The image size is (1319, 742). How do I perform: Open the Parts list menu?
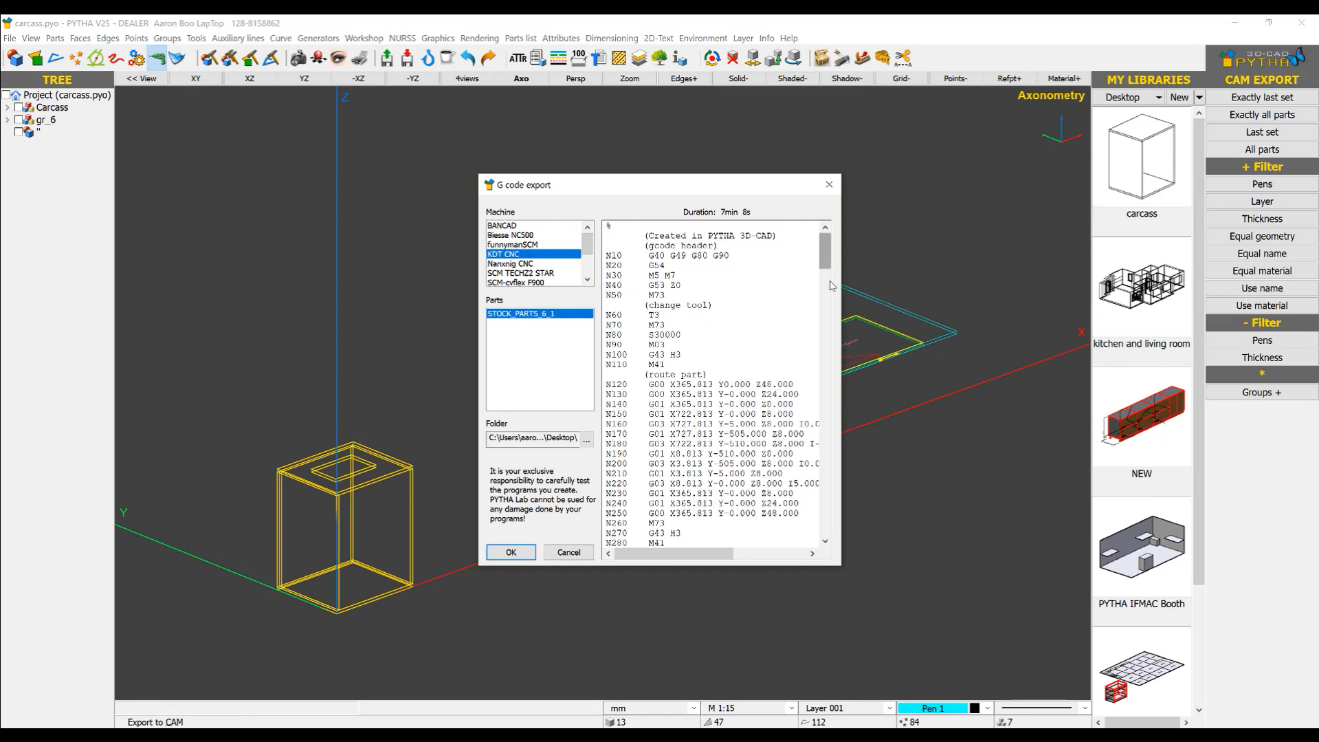(x=521, y=38)
